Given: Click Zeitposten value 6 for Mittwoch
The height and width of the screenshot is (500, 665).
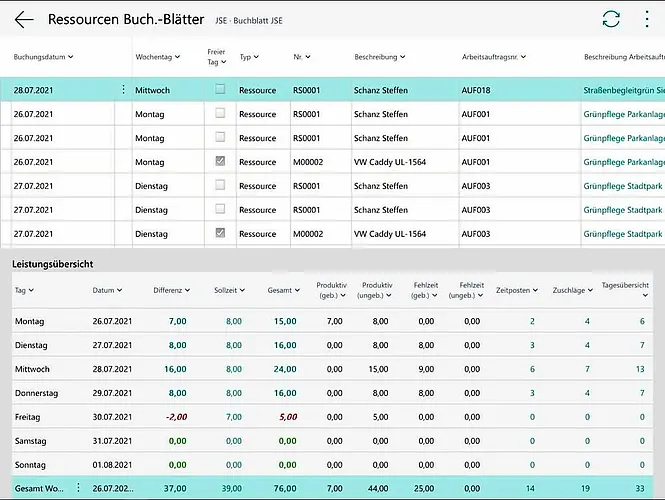Looking at the screenshot, I should click(x=531, y=368).
